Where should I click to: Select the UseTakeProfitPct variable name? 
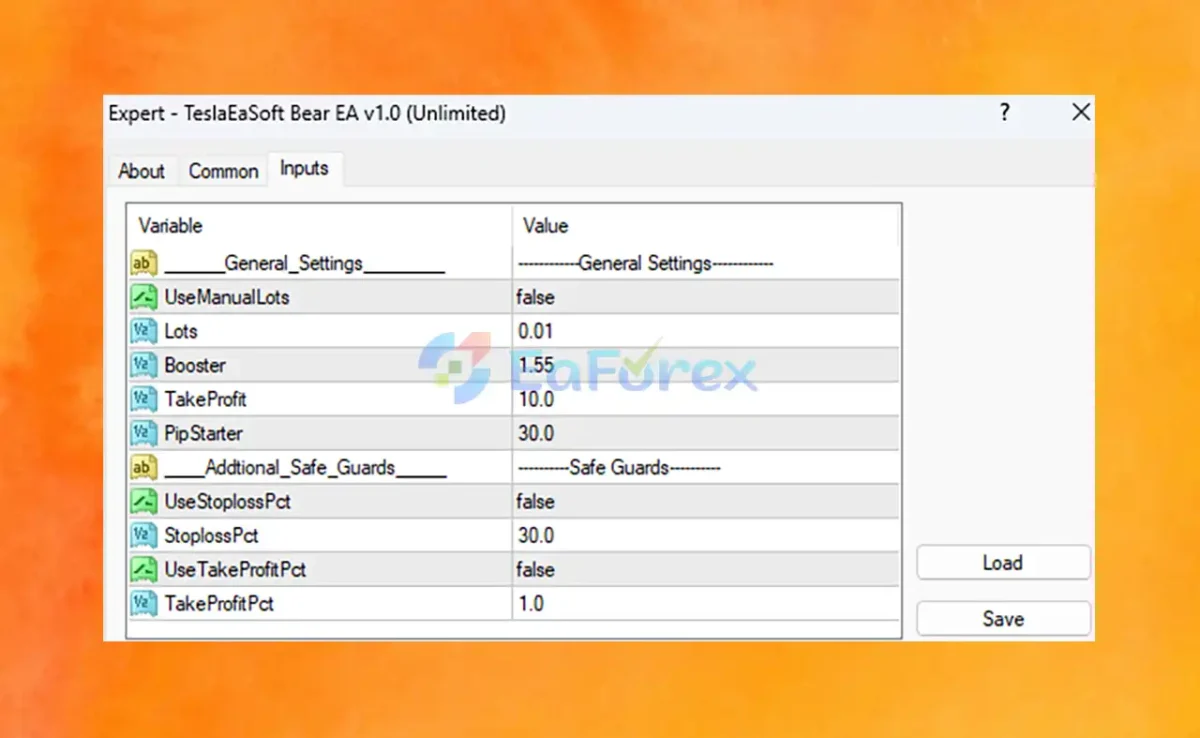pos(235,569)
